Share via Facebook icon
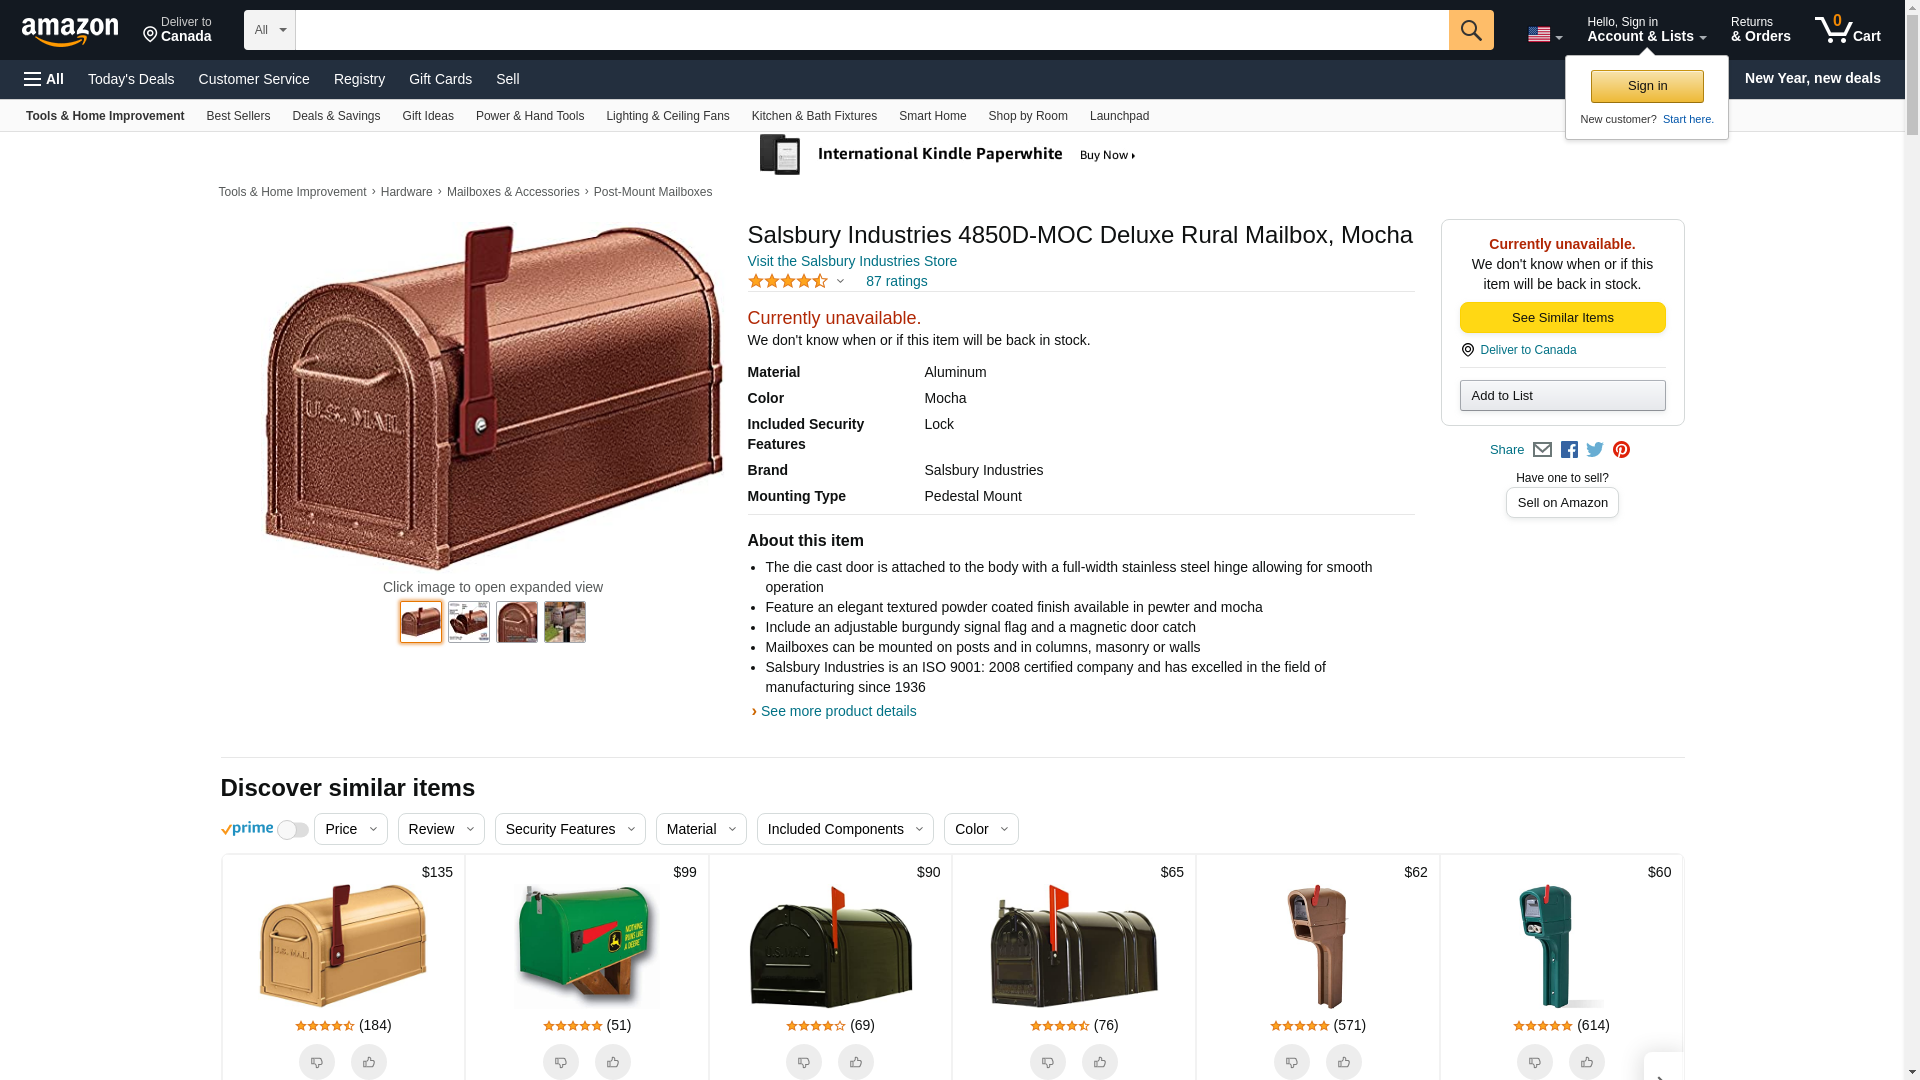Image resolution: width=1920 pixels, height=1080 pixels. tap(1569, 450)
